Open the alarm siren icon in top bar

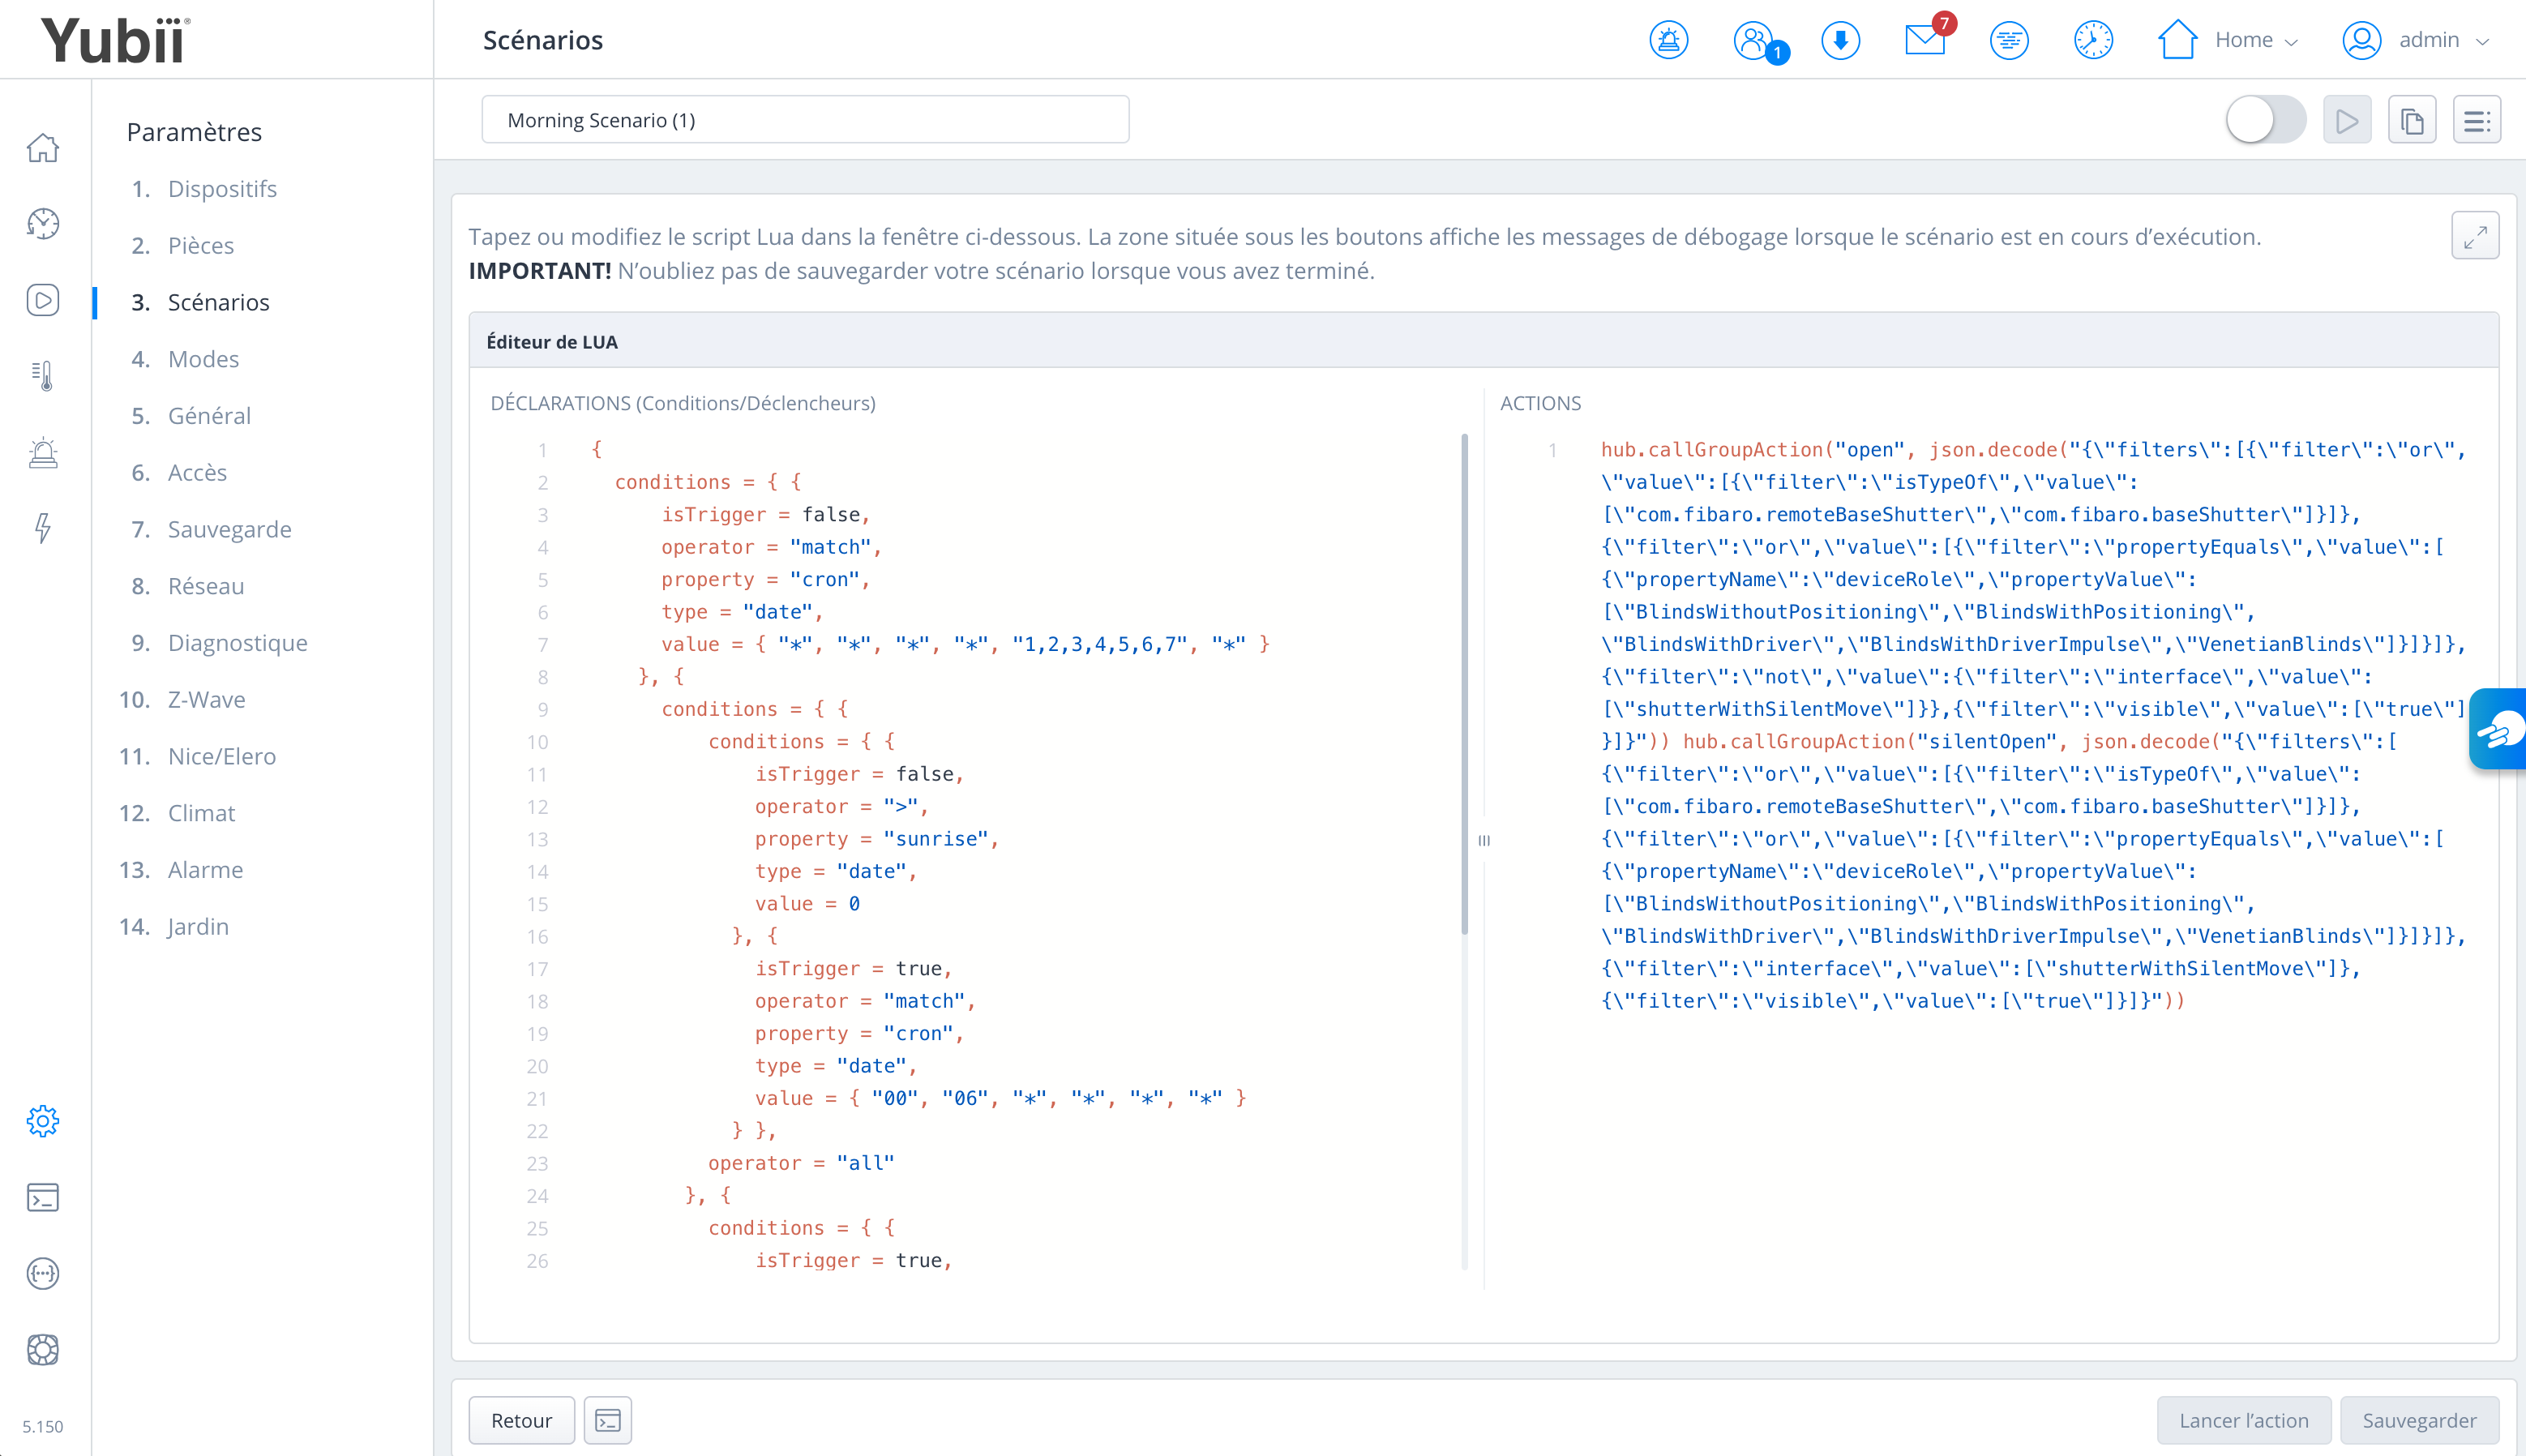coord(1668,40)
